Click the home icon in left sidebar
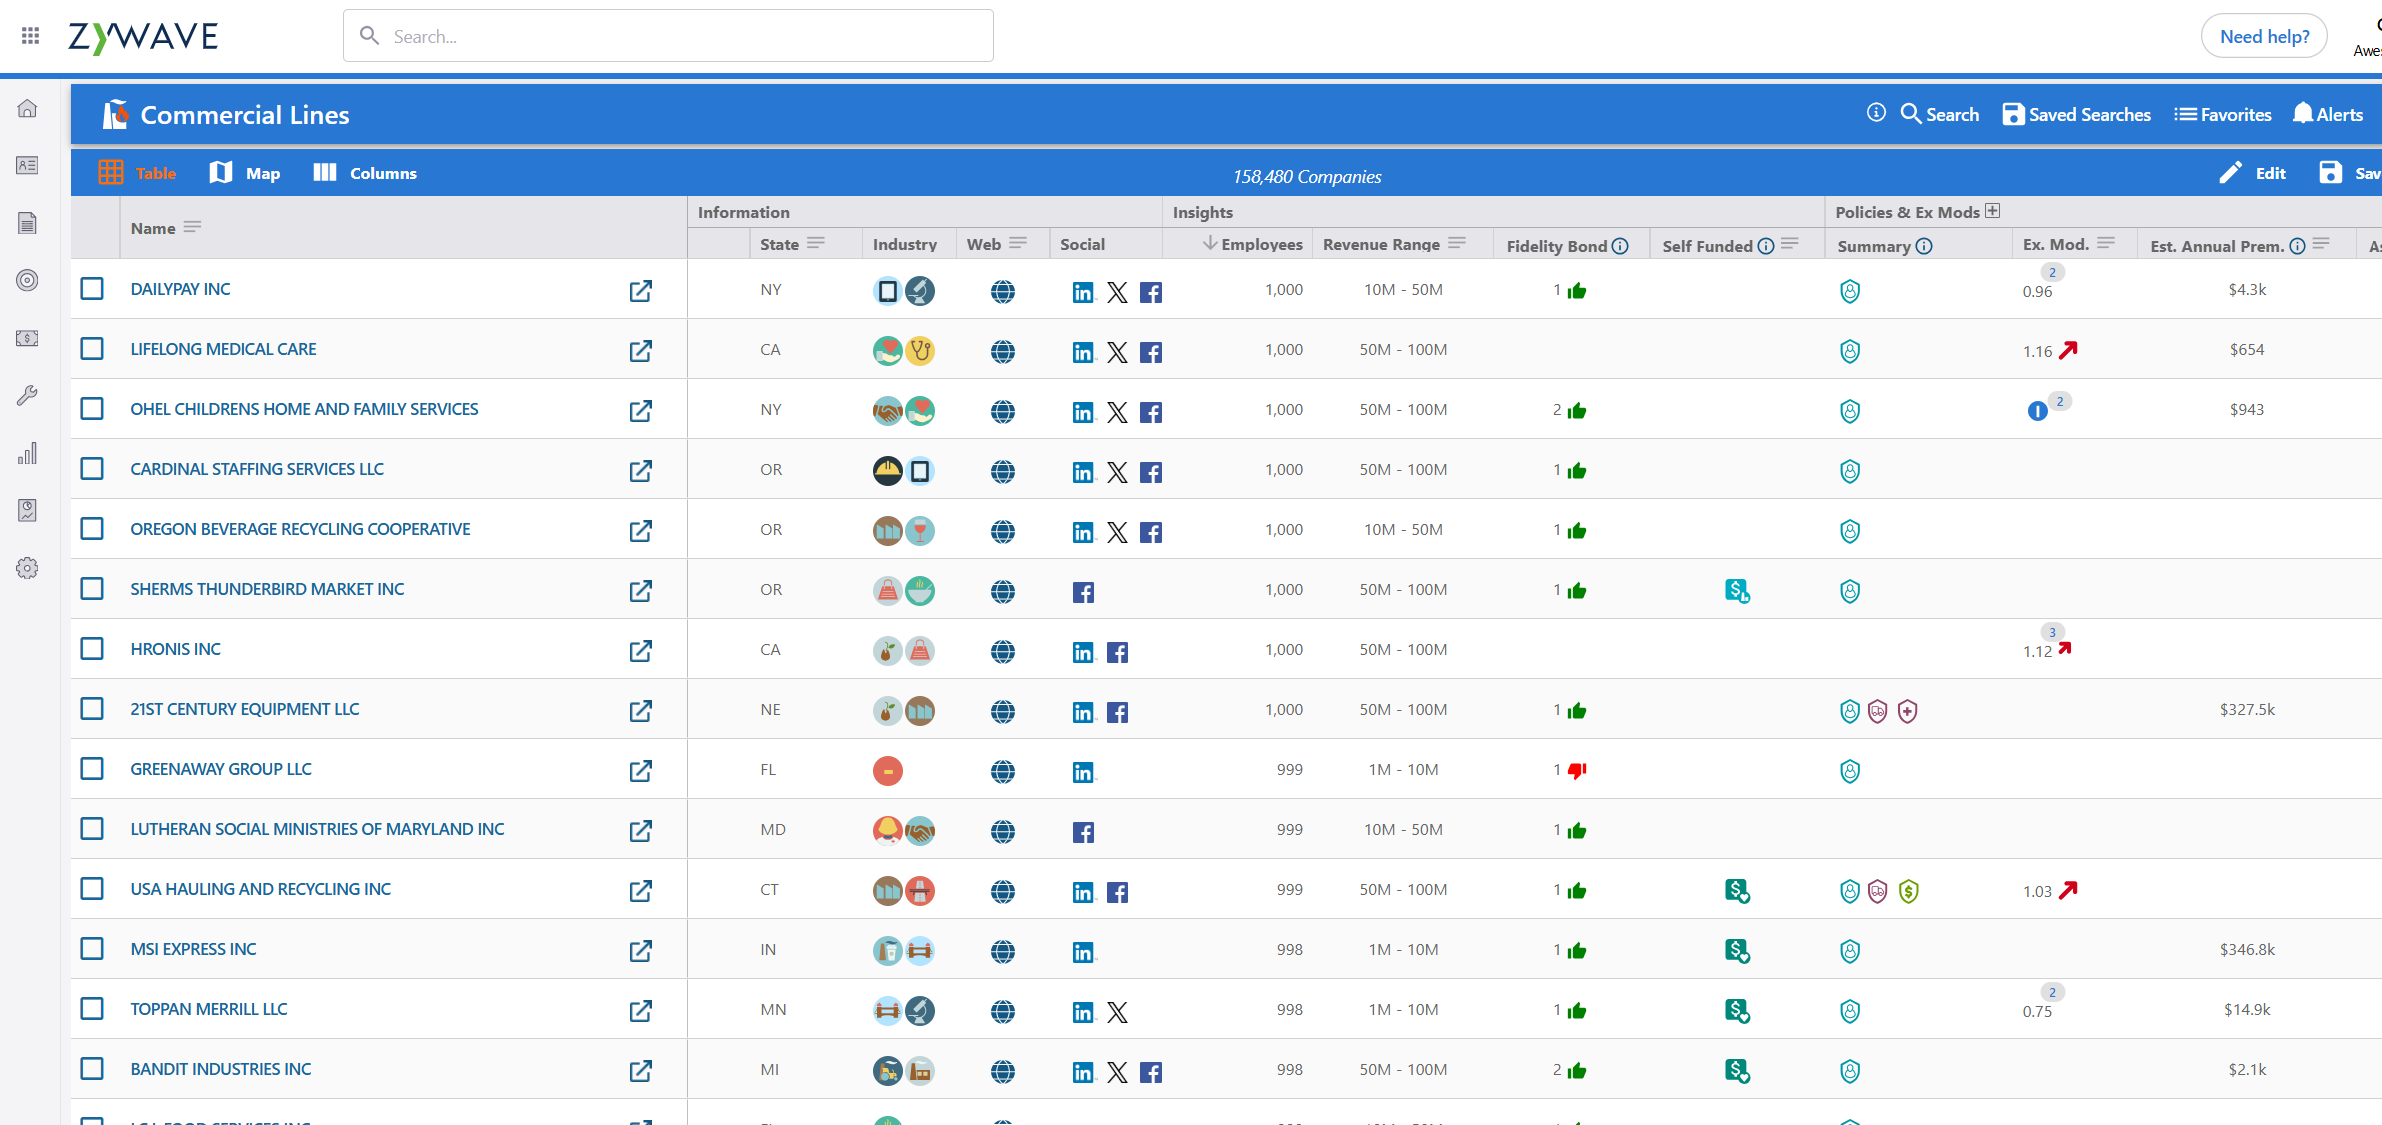 pyautogui.click(x=28, y=108)
